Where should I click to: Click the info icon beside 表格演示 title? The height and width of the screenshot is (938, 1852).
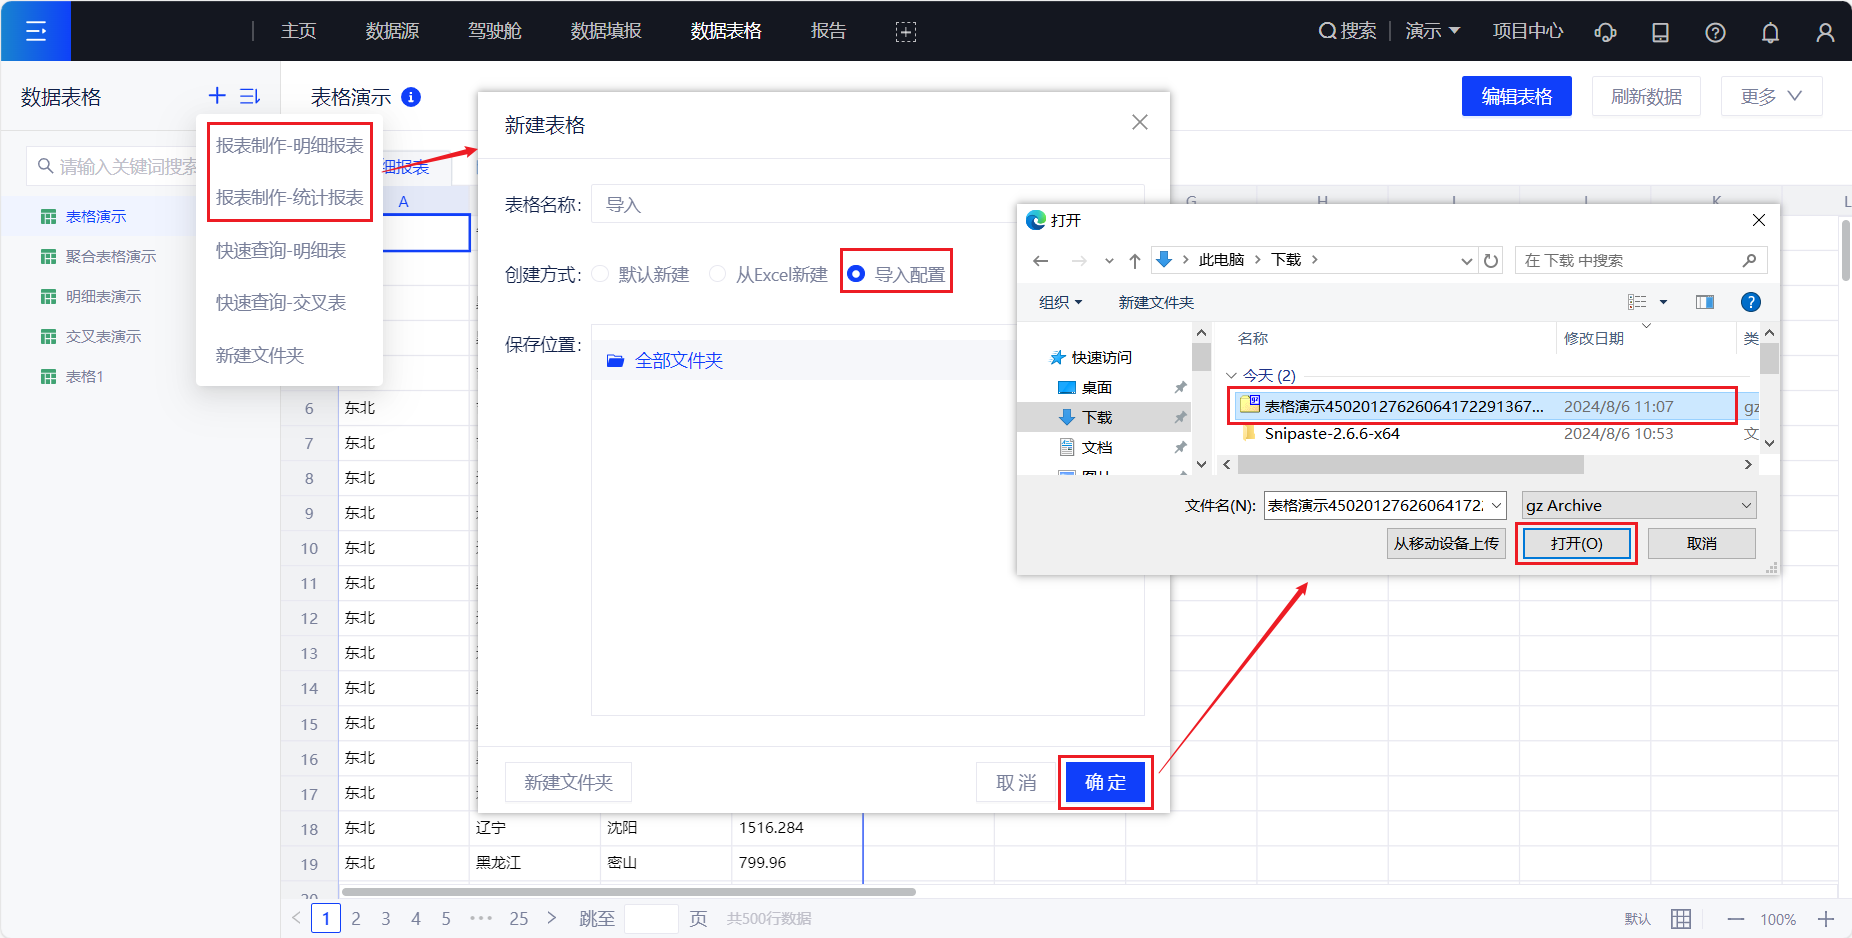click(411, 97)
